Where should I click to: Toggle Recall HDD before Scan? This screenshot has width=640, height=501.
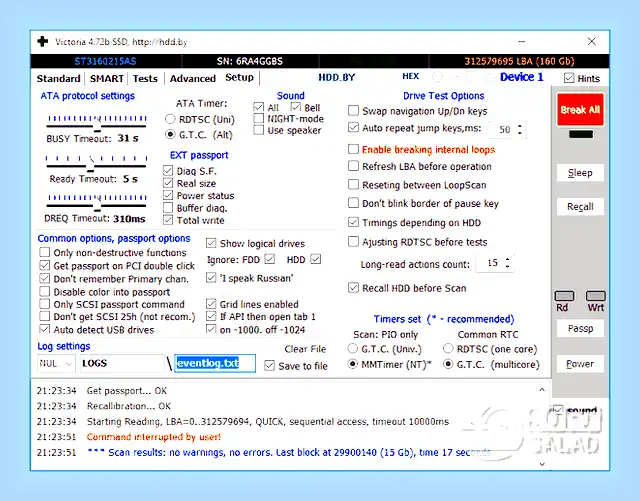(353, 287)
